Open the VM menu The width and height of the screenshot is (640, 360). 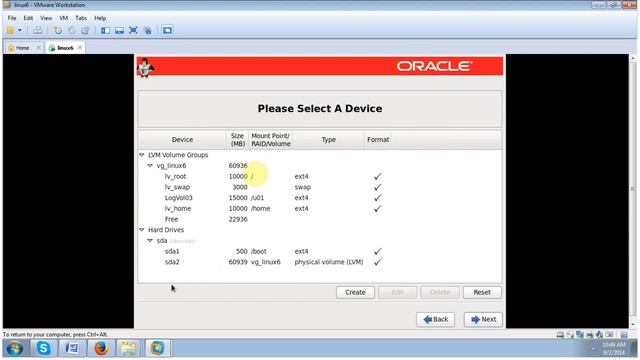click(64, 18)
